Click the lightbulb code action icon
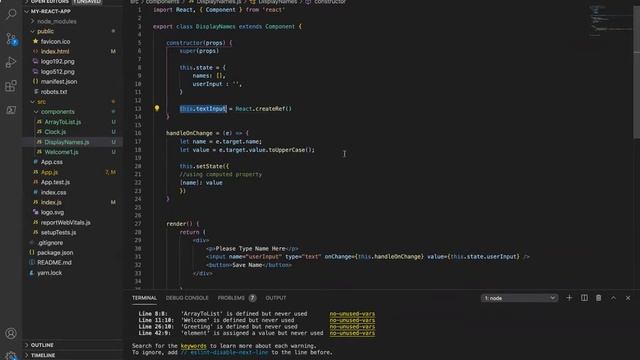The image size is (640, 360). coord(157,108)
